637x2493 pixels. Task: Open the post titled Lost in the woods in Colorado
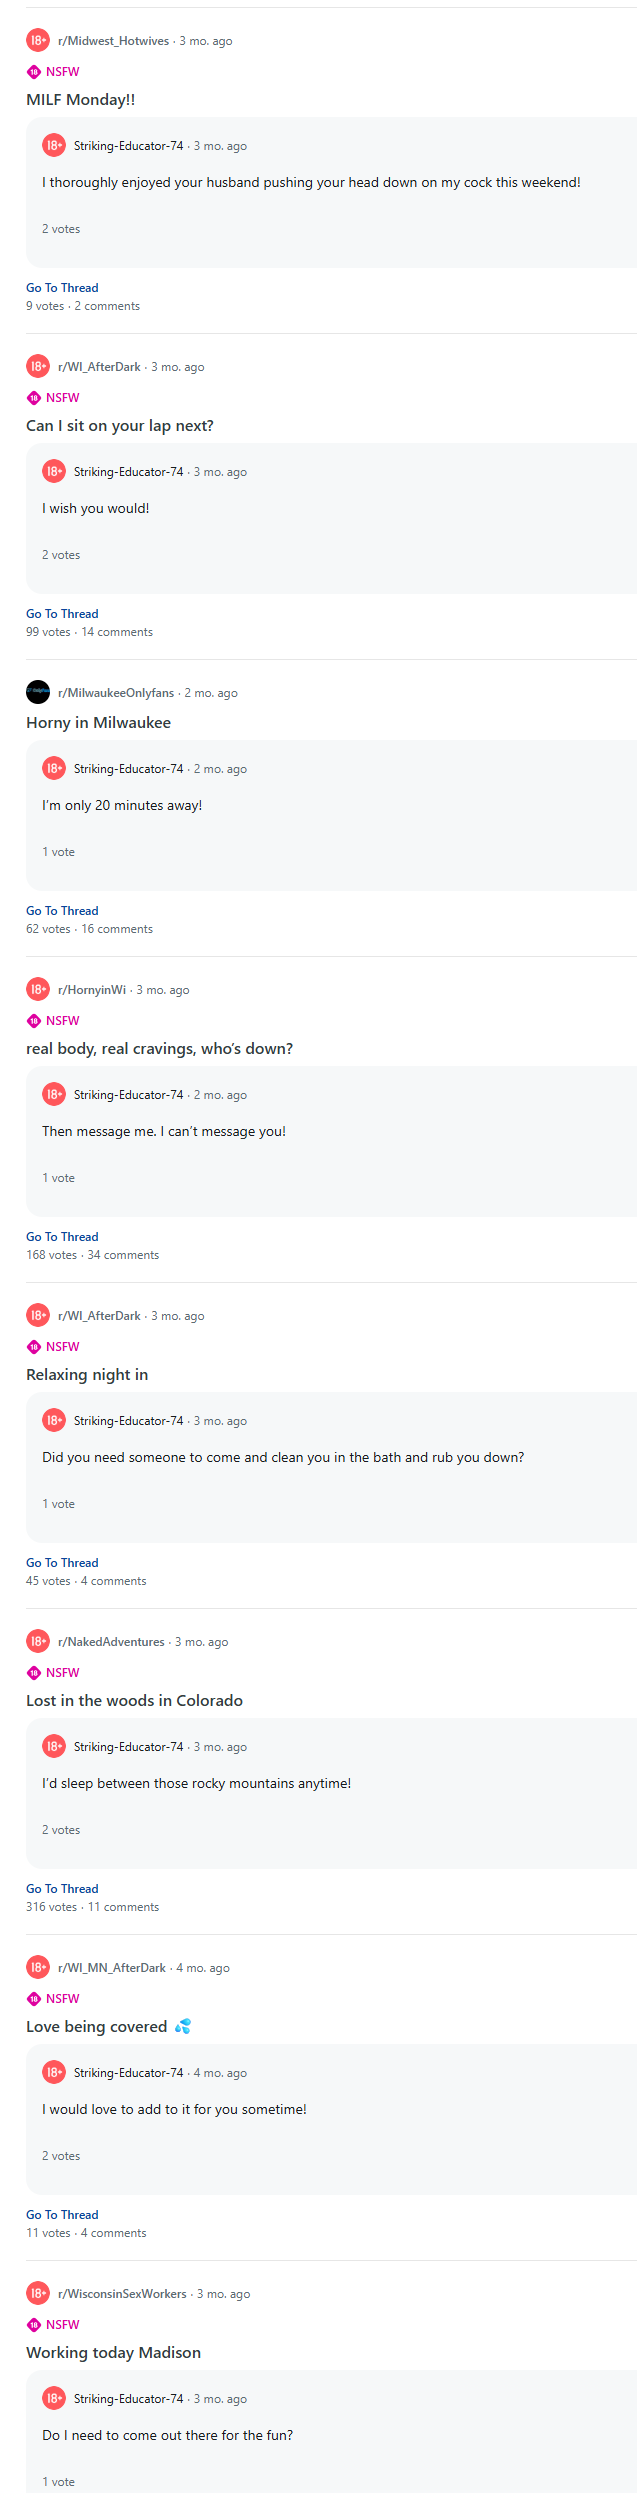pos(134,1701)
